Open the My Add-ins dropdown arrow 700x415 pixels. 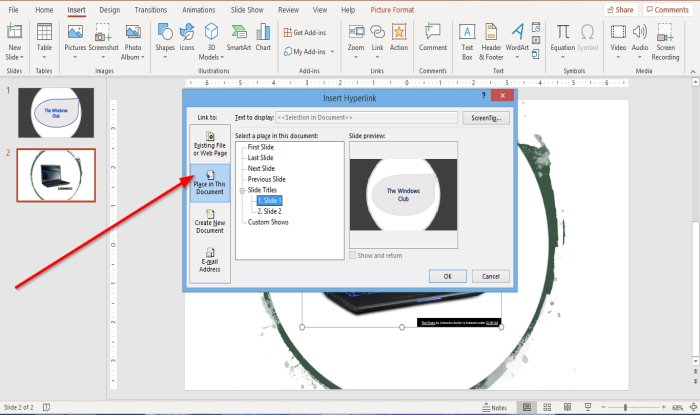[x=332, y=52]
